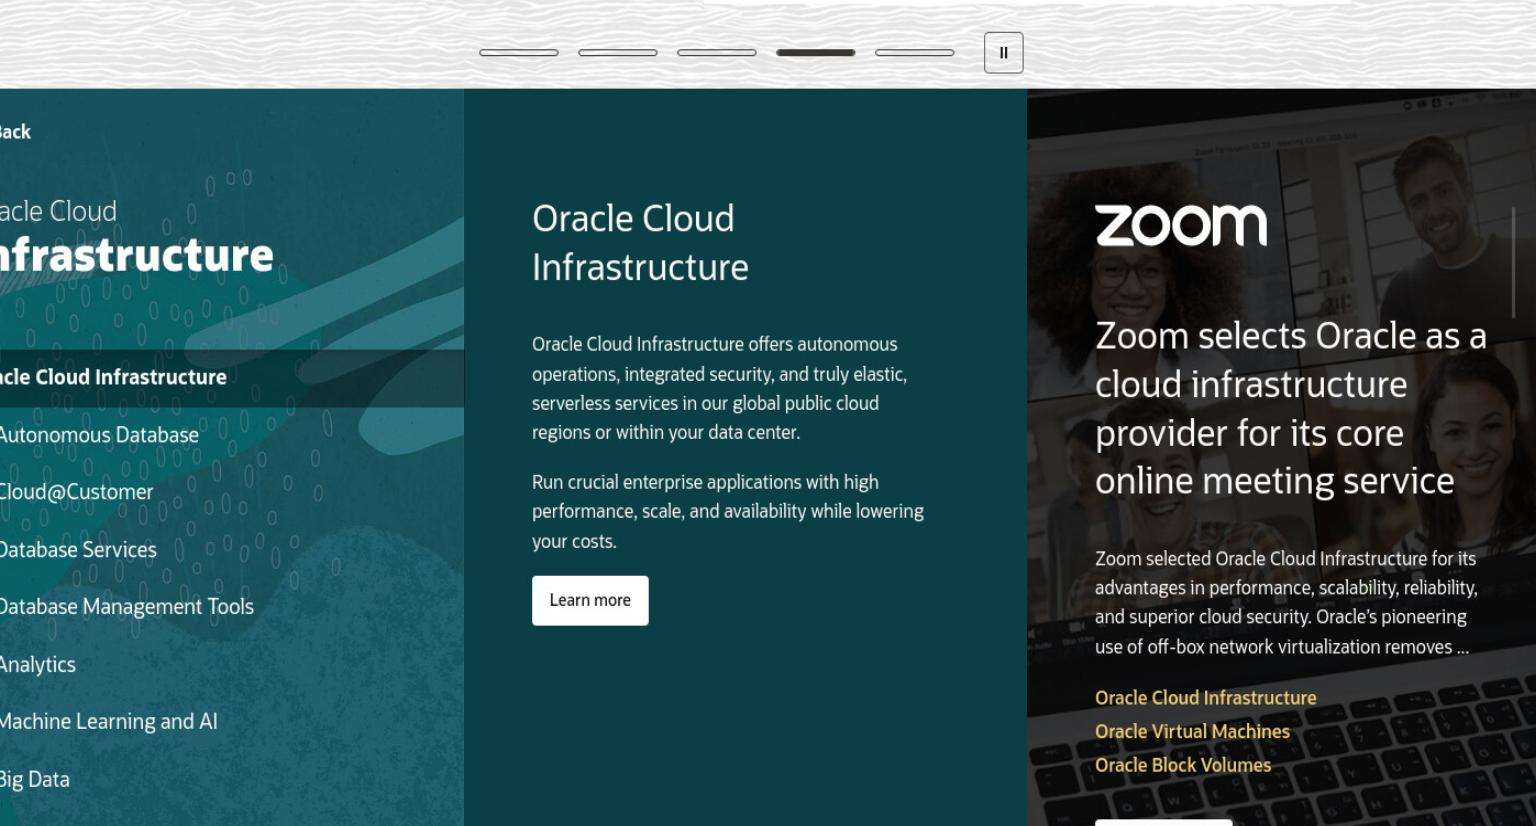The height and width of the screenshot is (826, 1536).
Task: Open Analytics menu item
Action: 38,665
